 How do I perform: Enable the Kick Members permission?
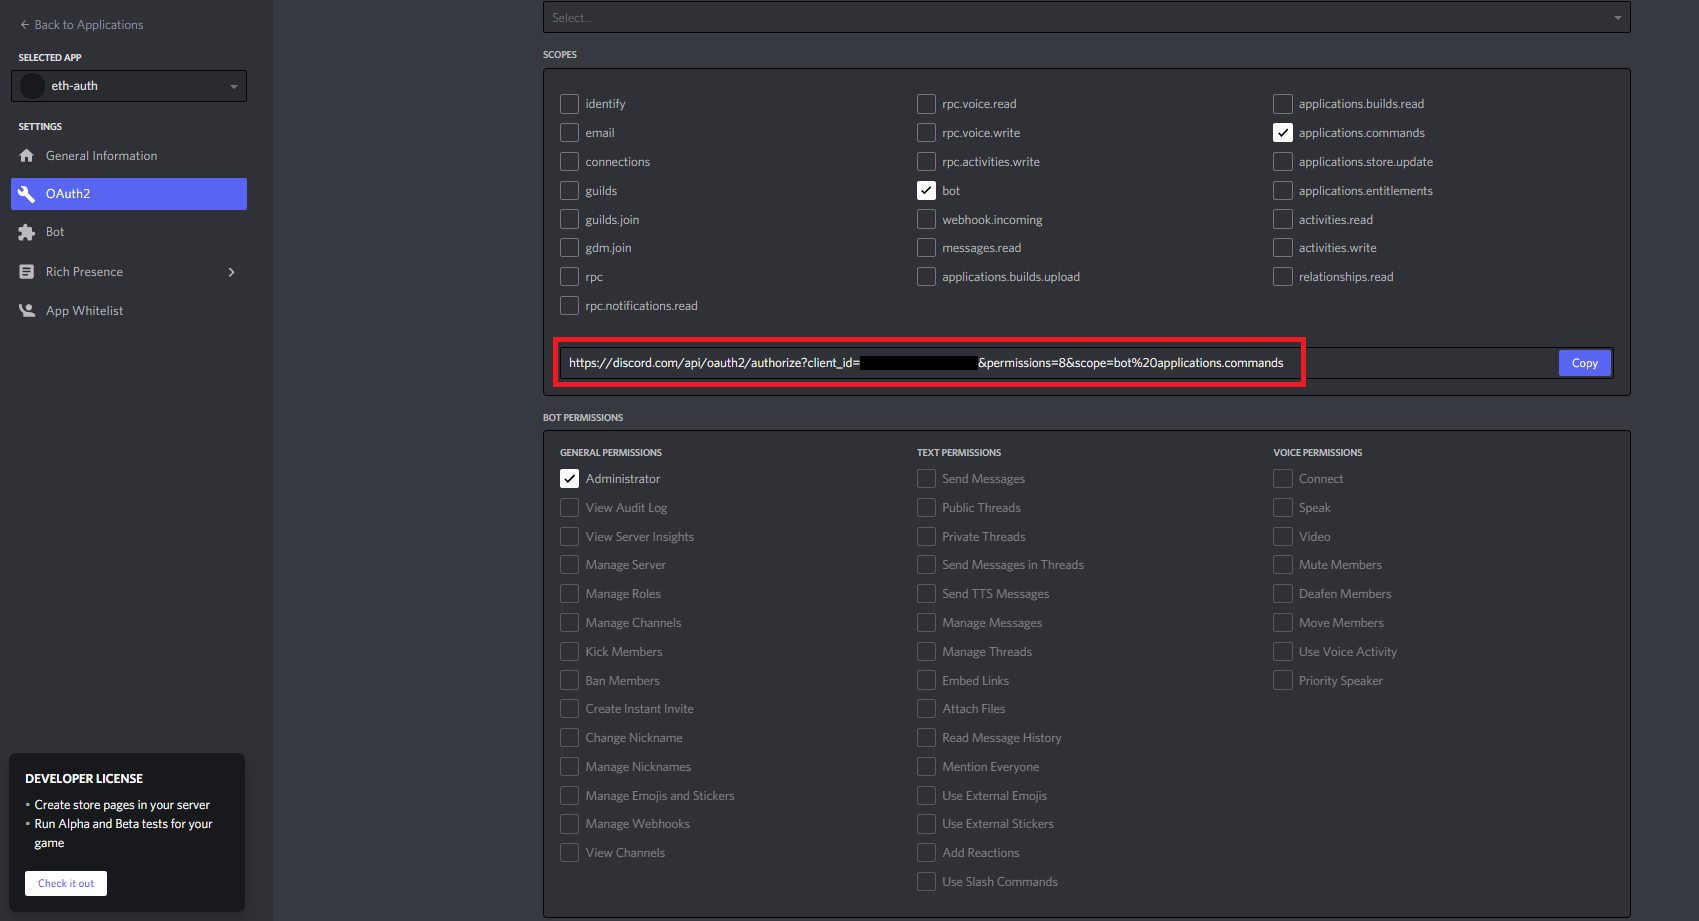point(569,652)
